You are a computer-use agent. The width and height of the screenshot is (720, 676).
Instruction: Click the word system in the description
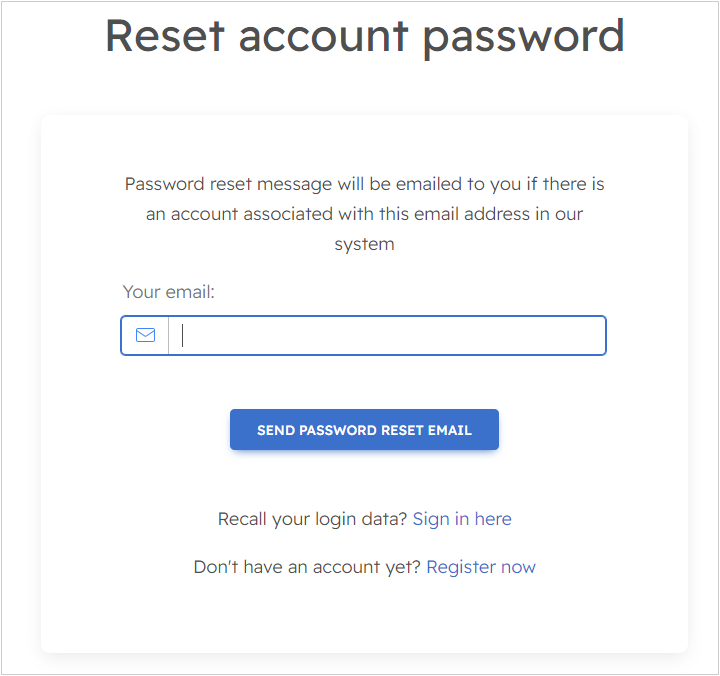click(x=364, y=244)
